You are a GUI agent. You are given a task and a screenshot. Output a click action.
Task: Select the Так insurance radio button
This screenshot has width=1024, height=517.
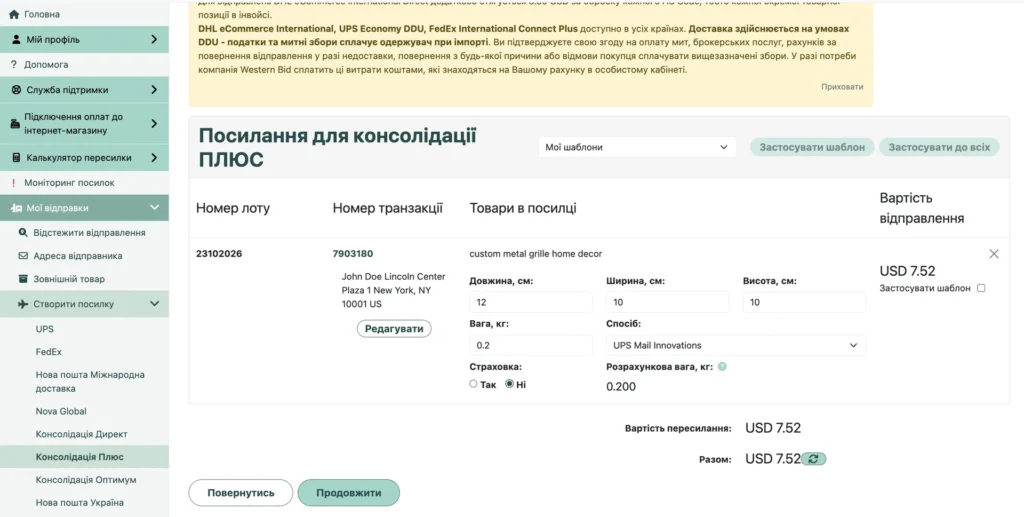coord(473,384)
